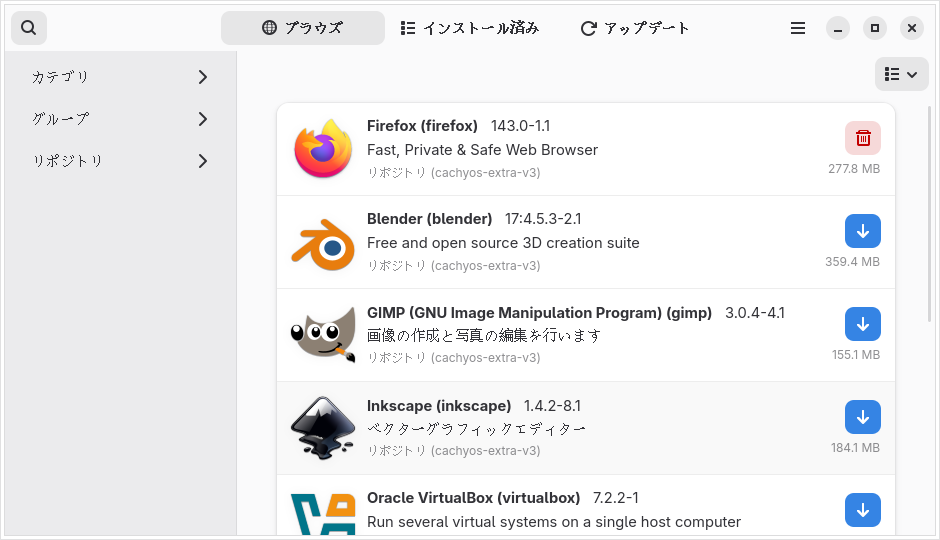
Task: Install GIMP using its download button
Action: coord(862,324)
